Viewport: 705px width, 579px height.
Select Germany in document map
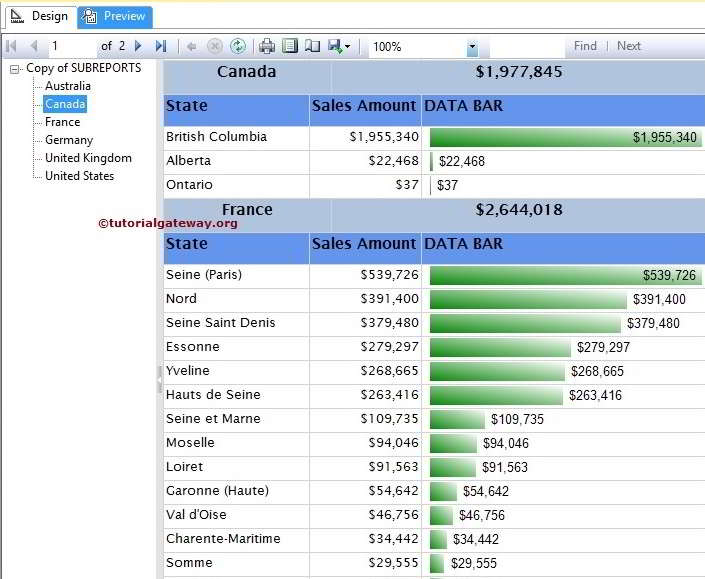(x=69, y=140)
